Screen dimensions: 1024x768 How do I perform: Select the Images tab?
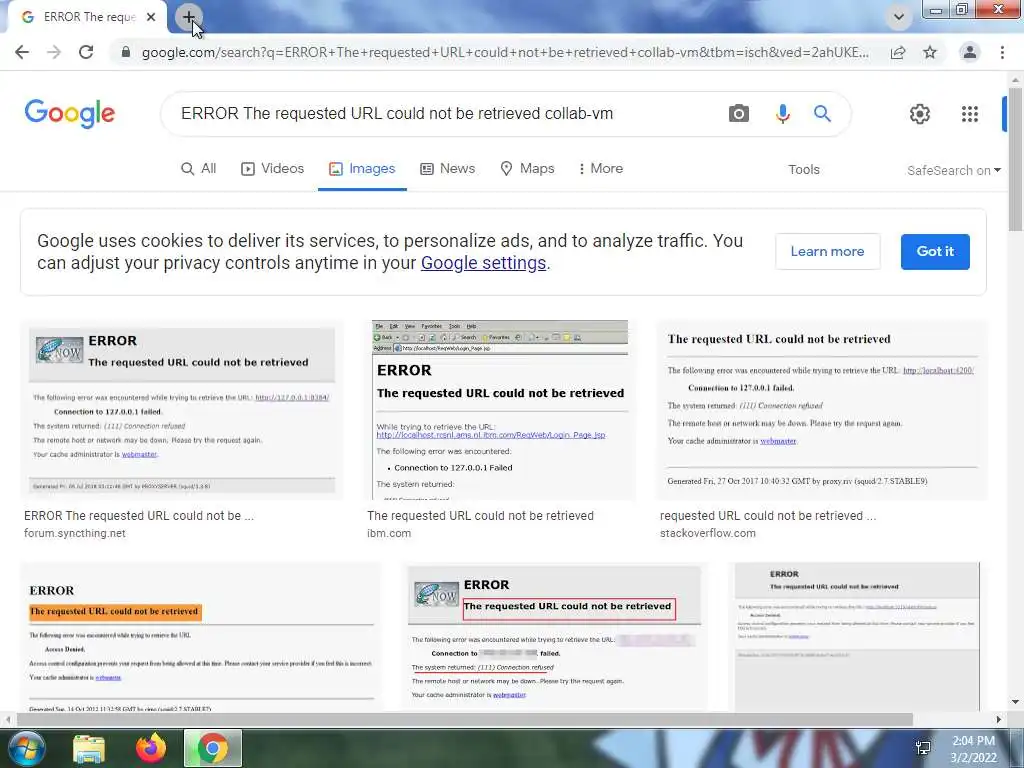click(x=362, y=168)
